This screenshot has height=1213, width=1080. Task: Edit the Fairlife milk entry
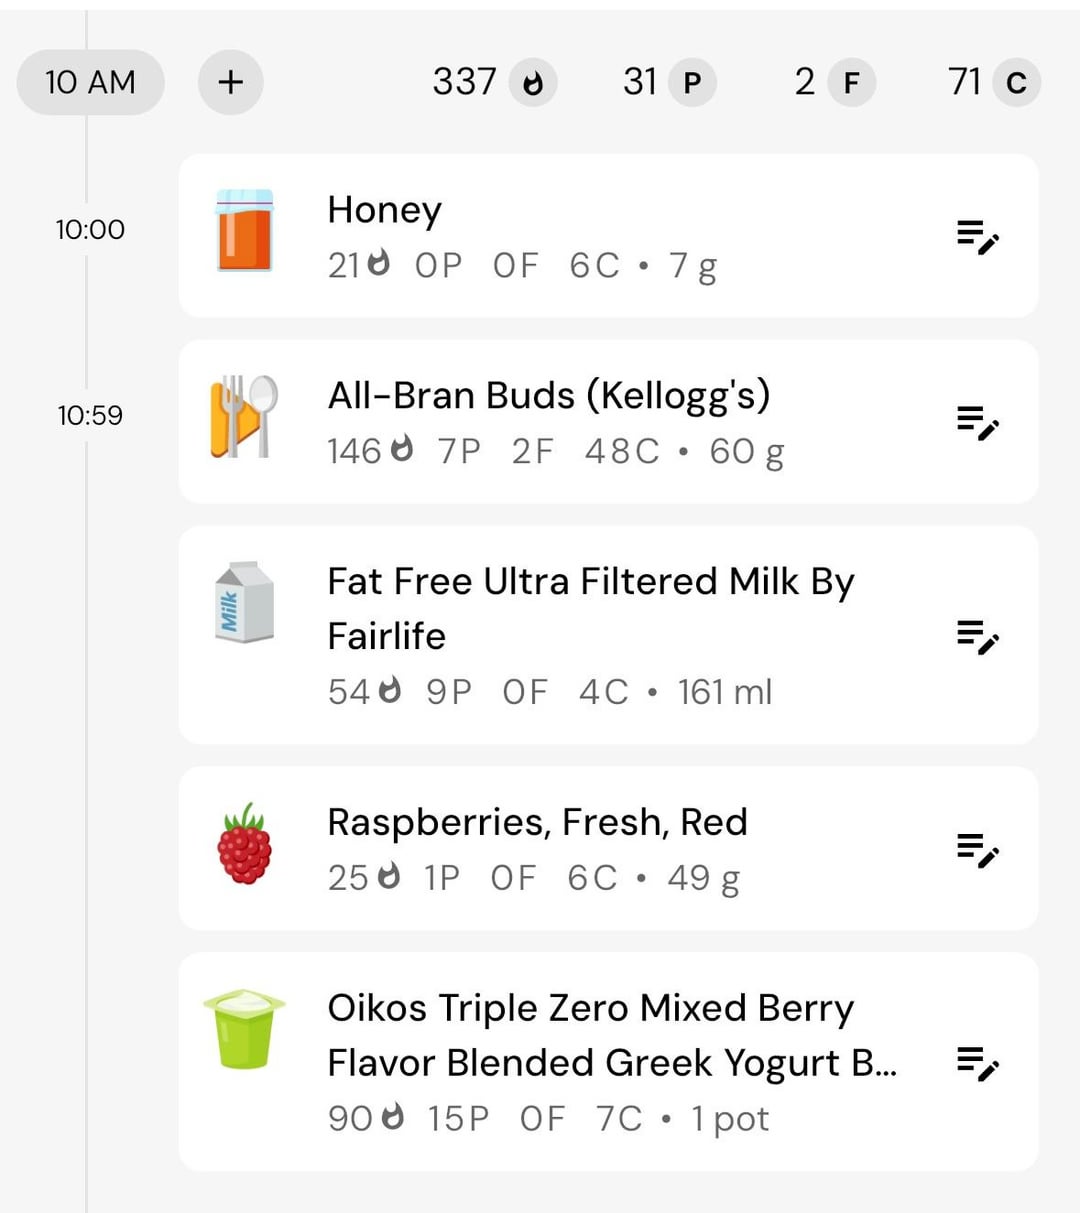tap(977, 636)
